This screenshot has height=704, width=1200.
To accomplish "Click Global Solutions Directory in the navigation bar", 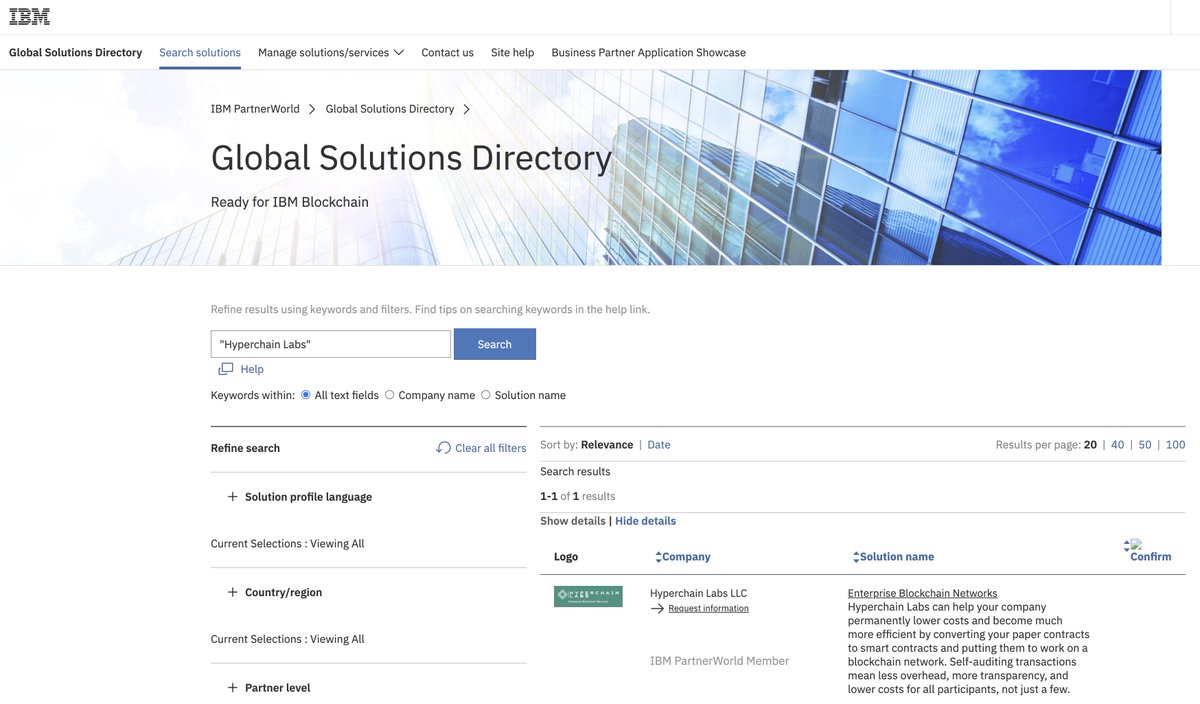I will 76,52.
